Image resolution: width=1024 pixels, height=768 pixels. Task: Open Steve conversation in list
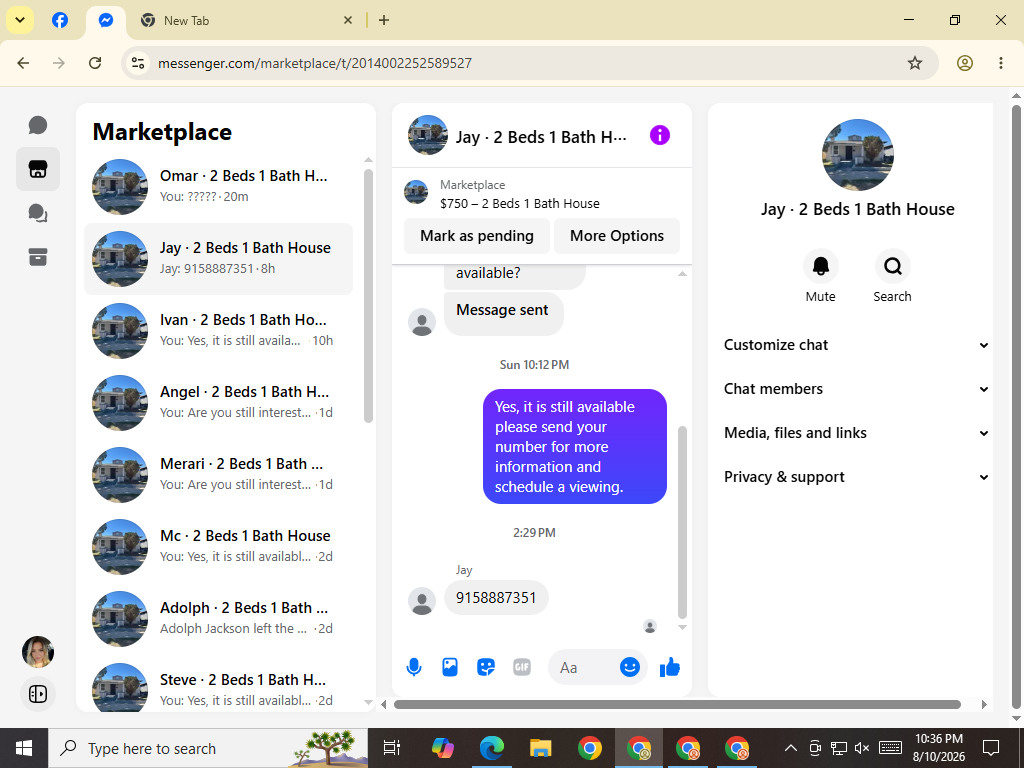coord(219,686)
